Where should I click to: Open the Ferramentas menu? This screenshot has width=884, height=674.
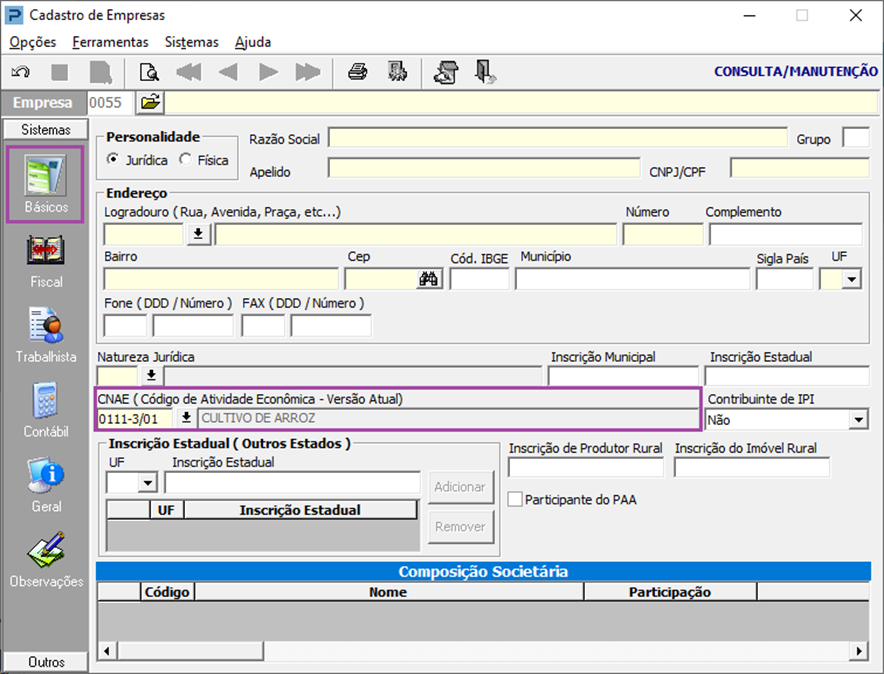point(110,42)
